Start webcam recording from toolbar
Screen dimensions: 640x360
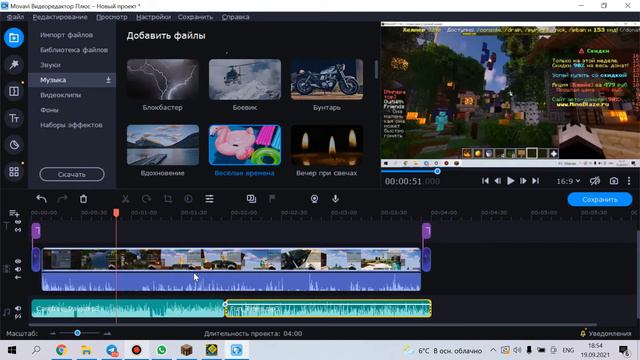coord(314,199)
